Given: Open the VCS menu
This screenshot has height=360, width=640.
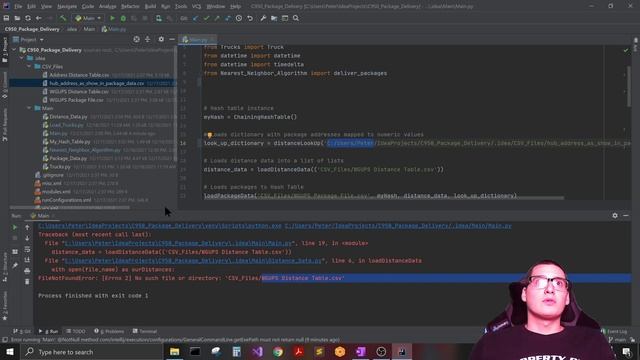Looking at the screenshot, I should pyautogui.click(x=196, y=7).
